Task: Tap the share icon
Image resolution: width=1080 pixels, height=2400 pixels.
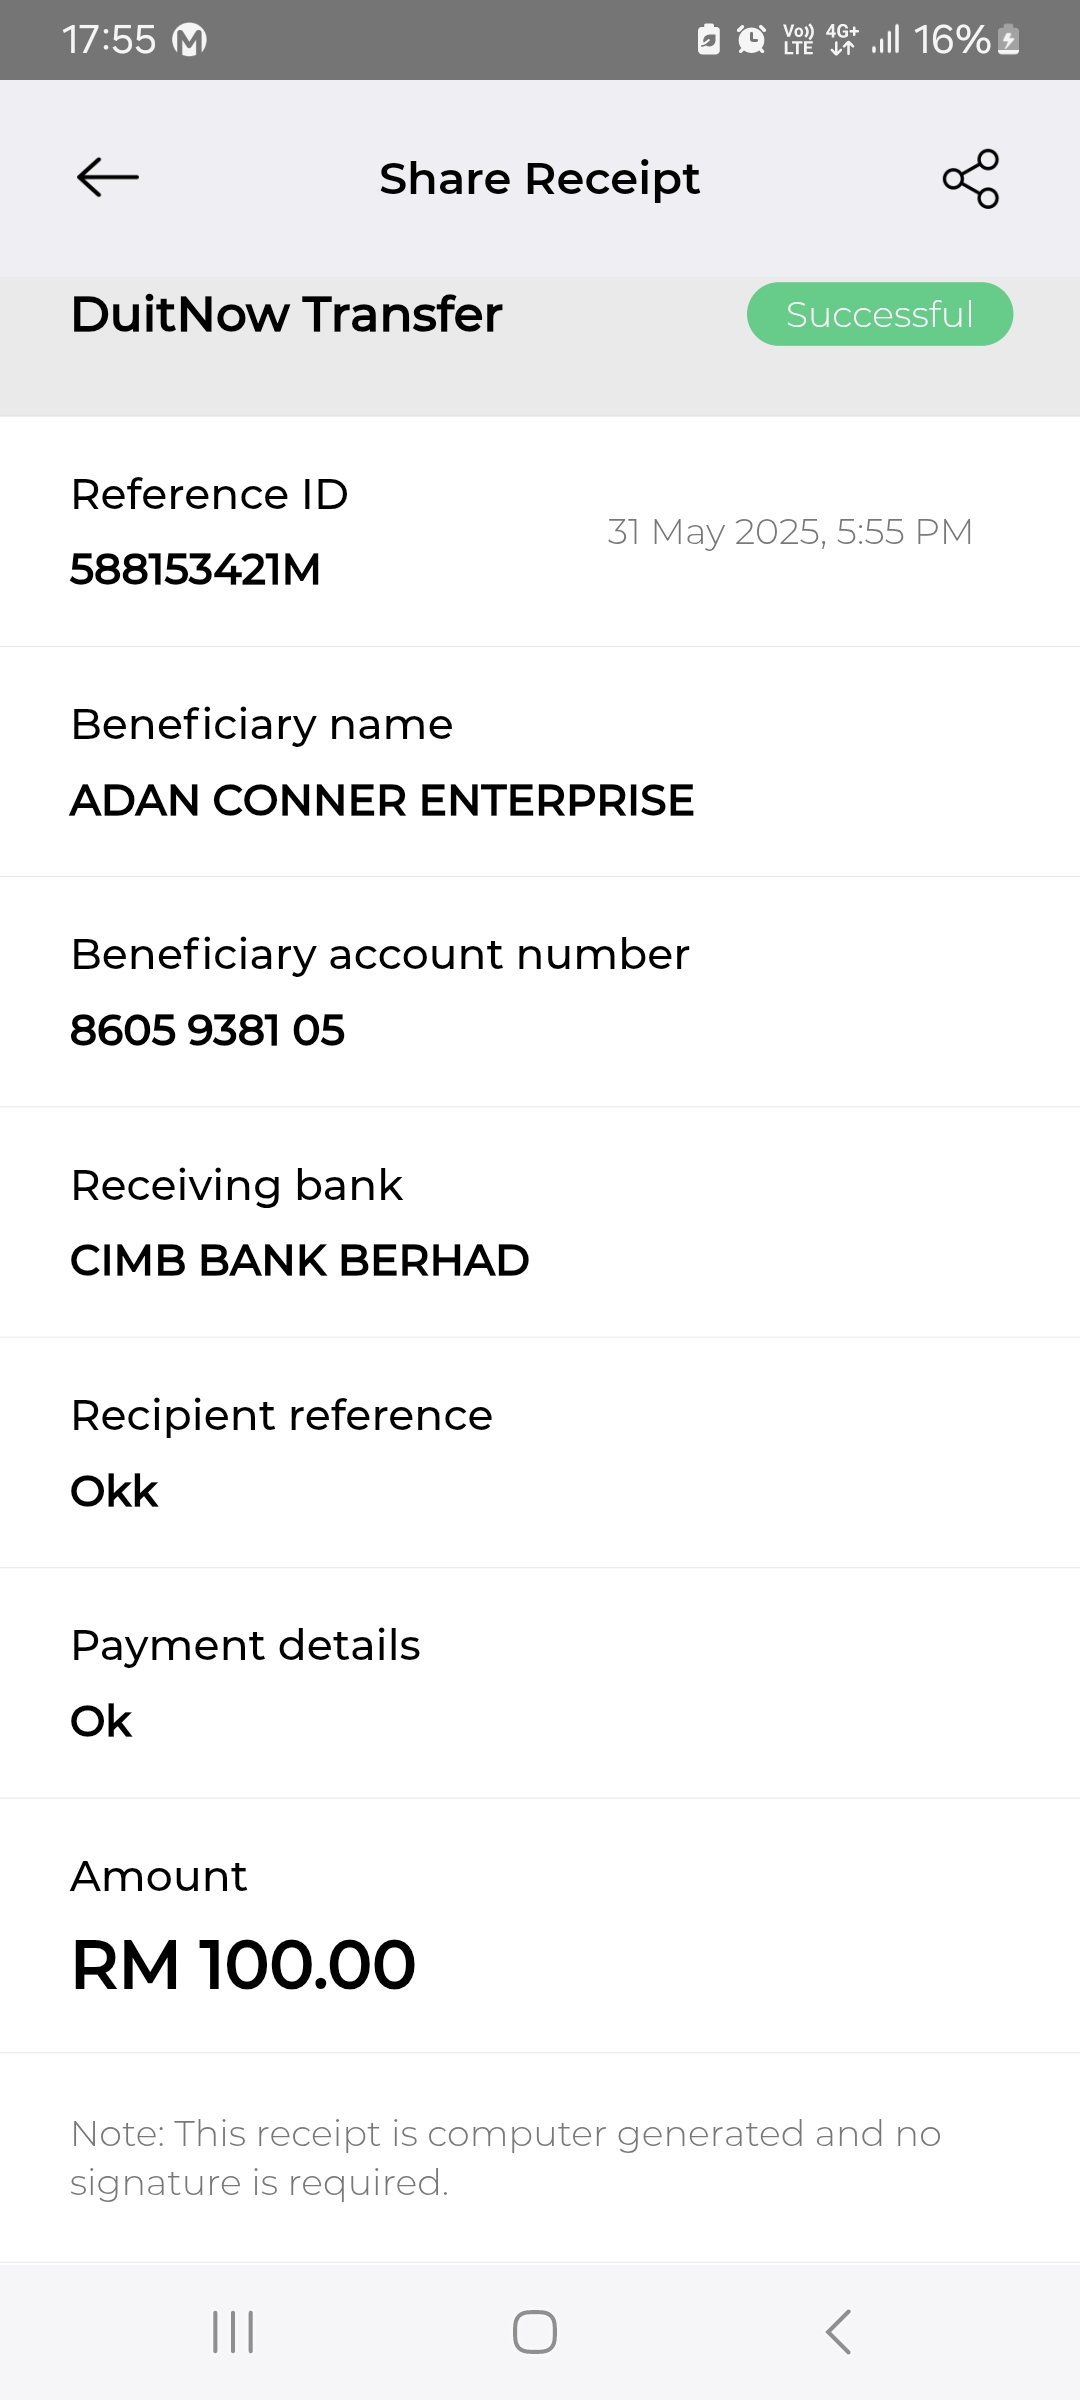Action: click(x=970, y=179)
